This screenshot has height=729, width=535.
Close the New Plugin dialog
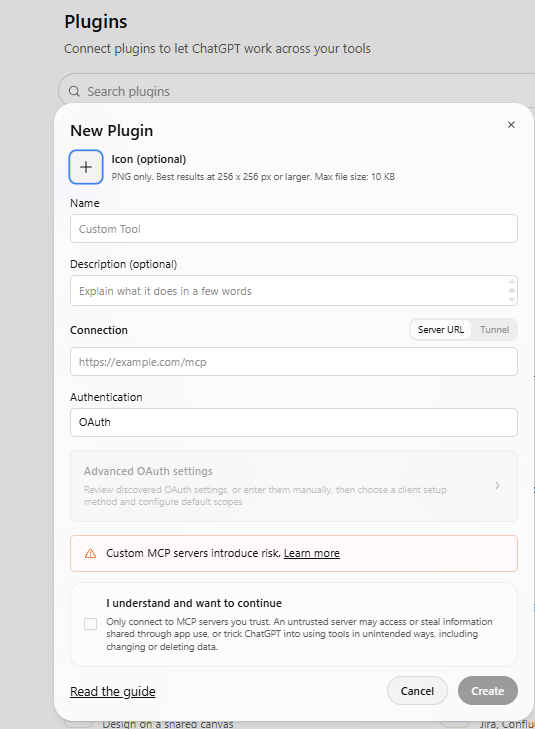coord(511,125)
